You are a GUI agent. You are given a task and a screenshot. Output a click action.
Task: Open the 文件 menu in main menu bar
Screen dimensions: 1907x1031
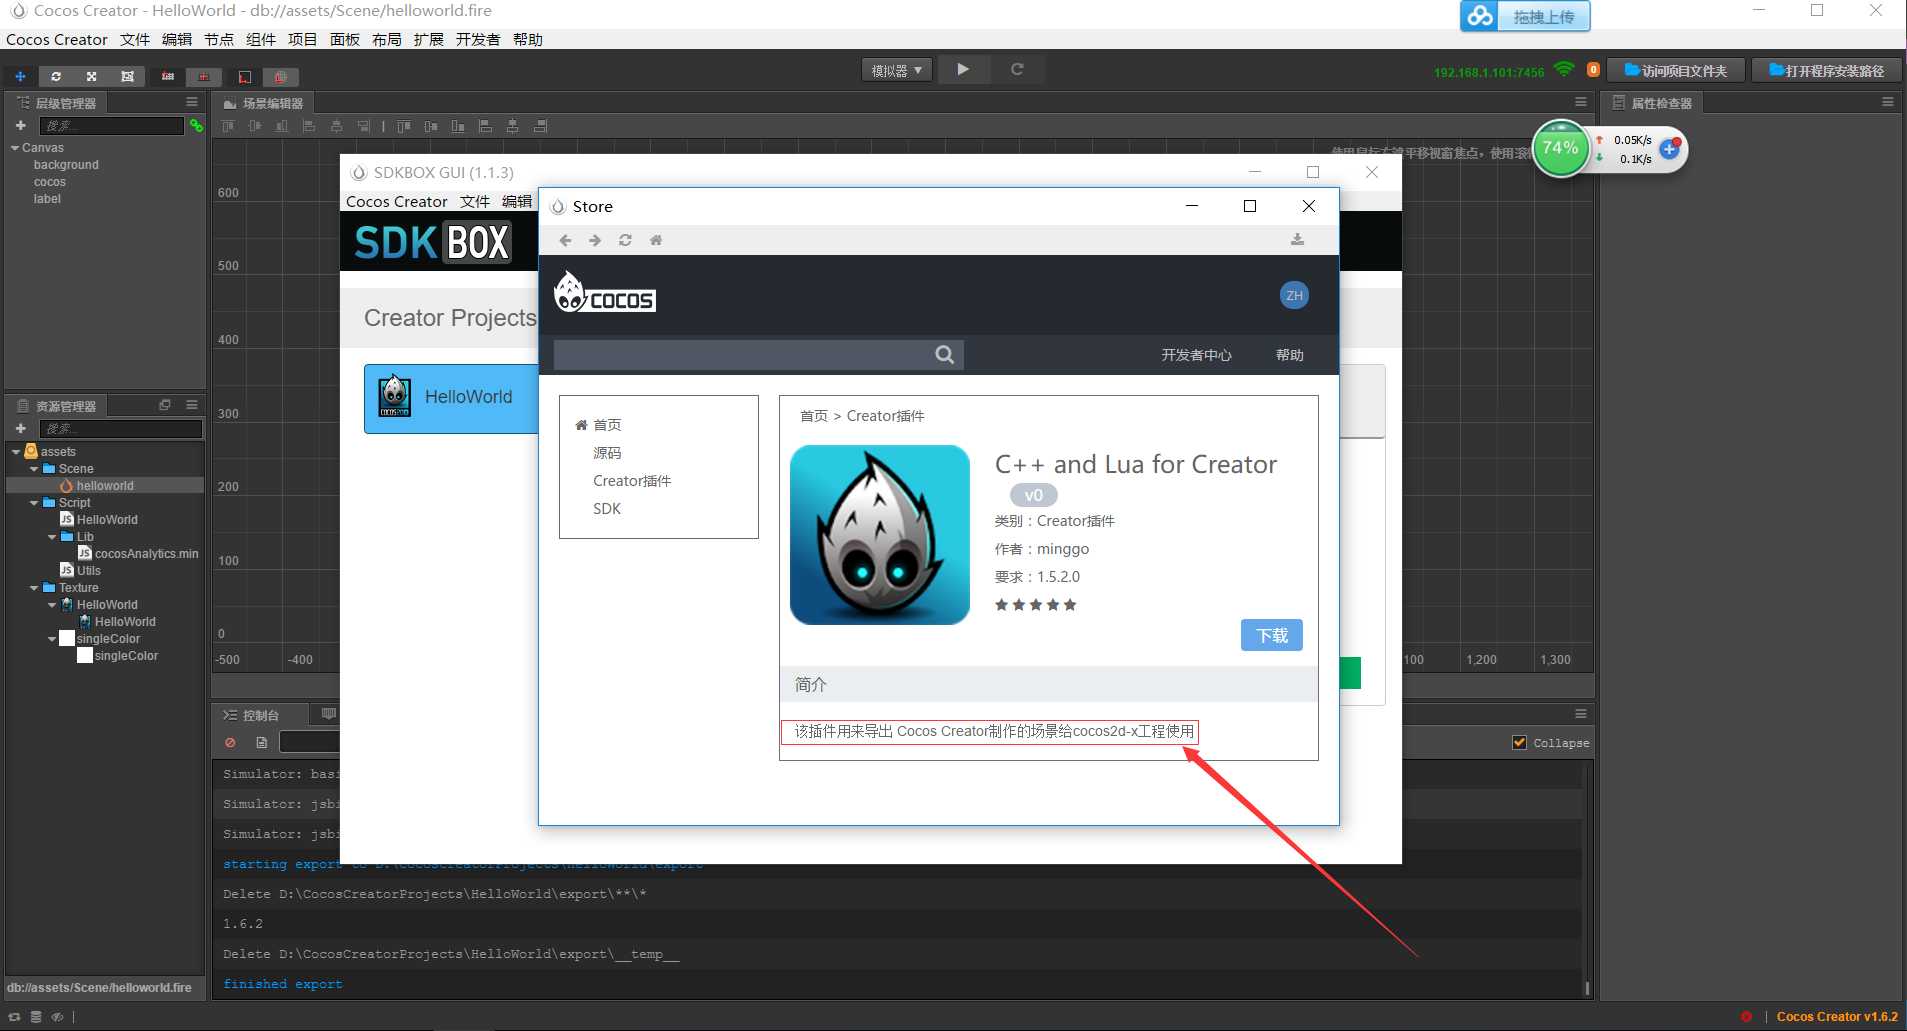click(135, 40)
